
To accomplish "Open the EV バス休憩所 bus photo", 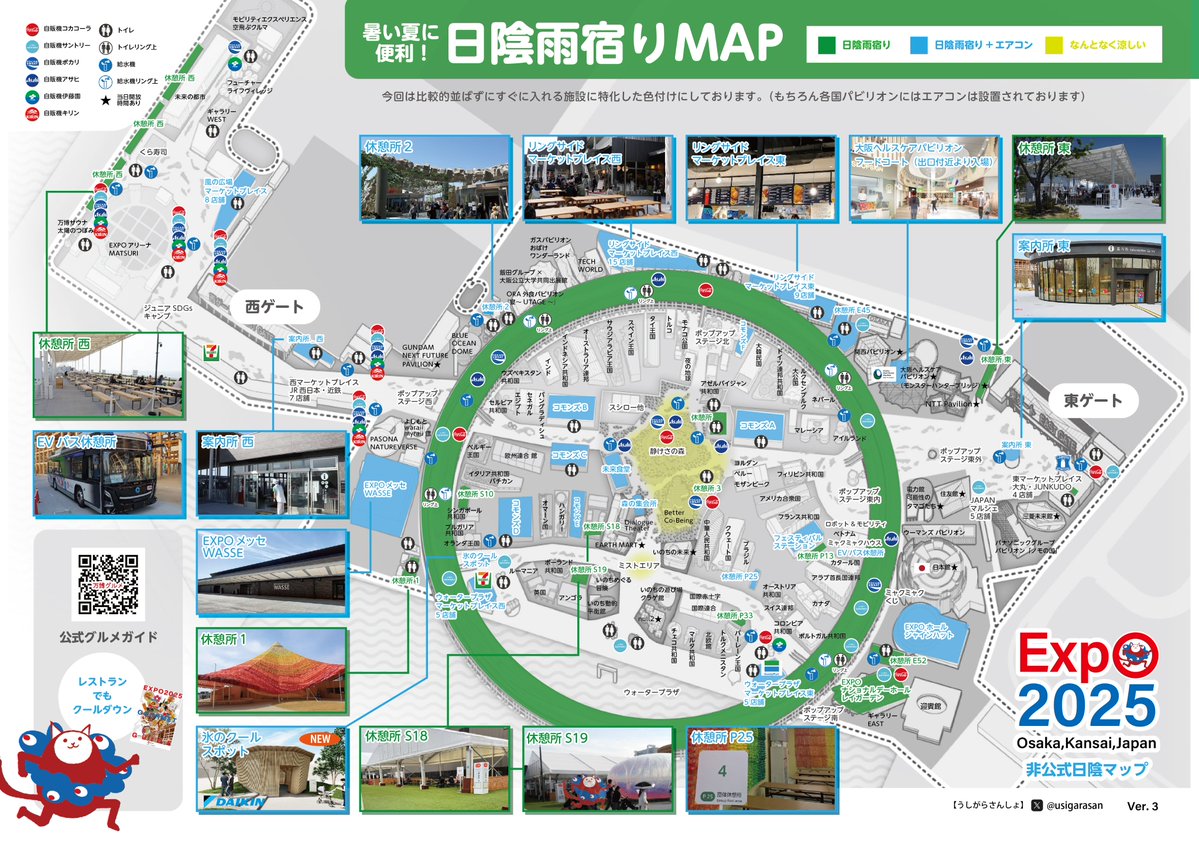I will coord(109,474).
